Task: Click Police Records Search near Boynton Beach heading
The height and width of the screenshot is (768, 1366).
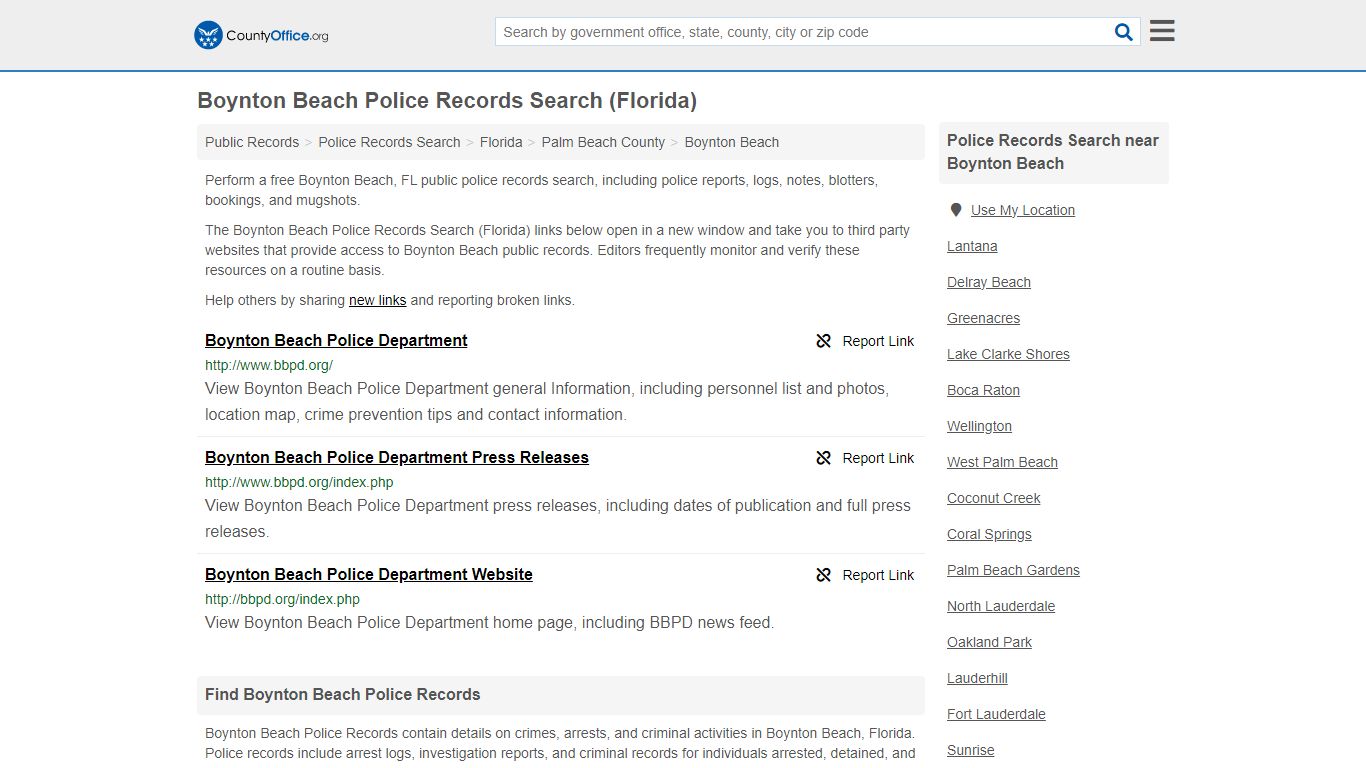Action: click(x=1053, y=152)
